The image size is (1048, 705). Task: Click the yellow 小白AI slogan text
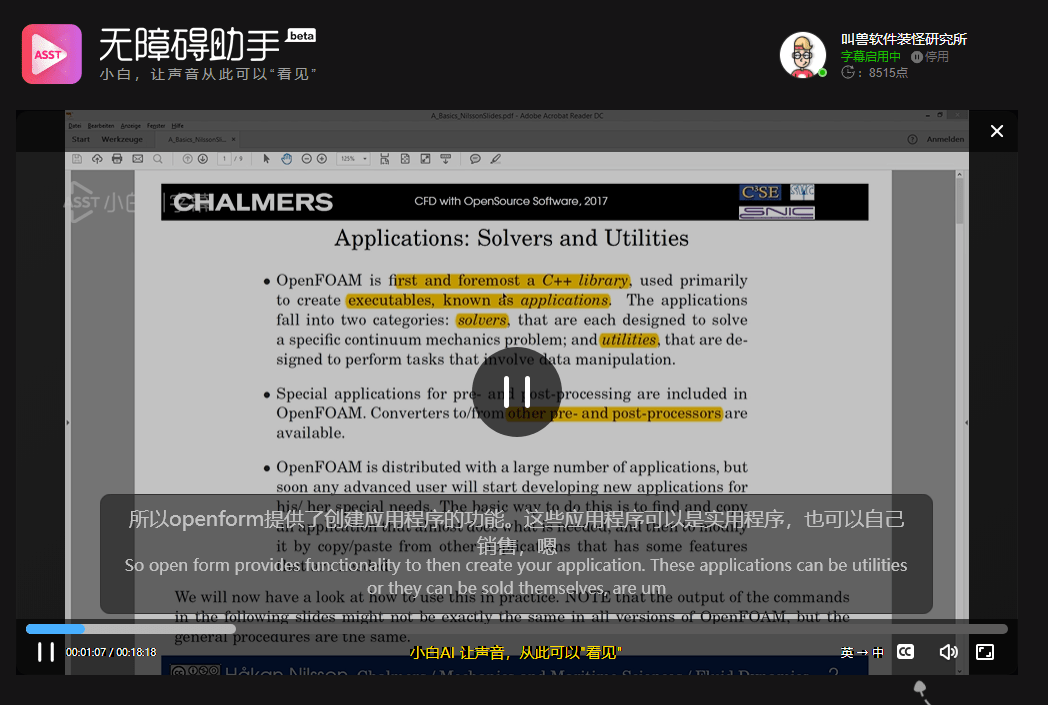(515, 652)
